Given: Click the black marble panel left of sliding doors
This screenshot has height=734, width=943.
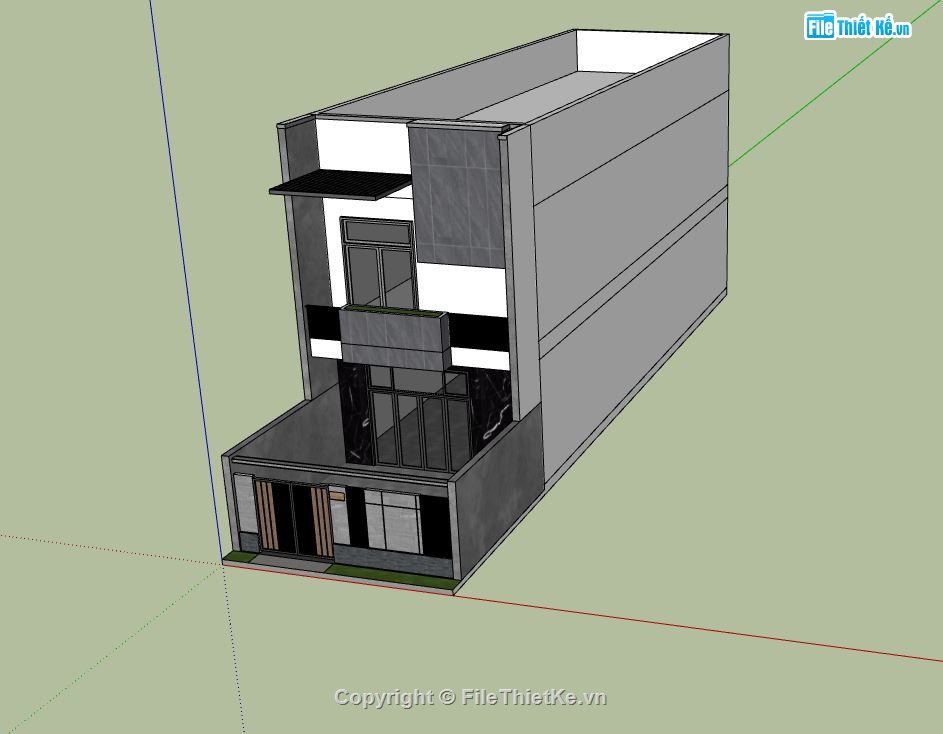Looking at the screenshot, I should point(355,415).
